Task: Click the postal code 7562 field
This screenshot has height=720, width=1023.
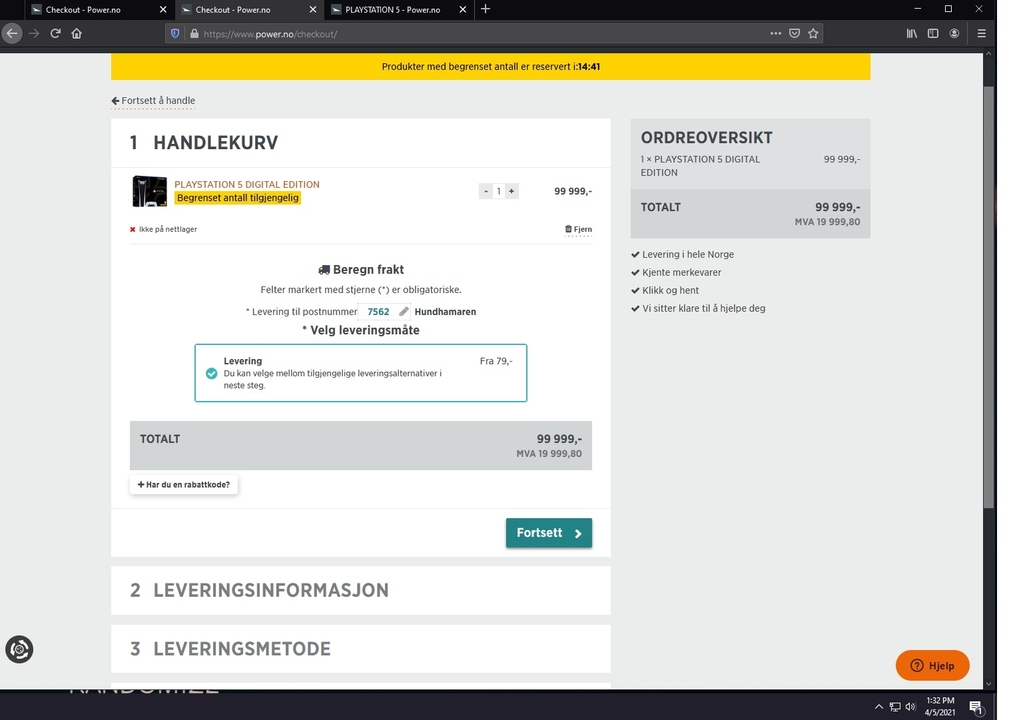Action: point(378,312)
